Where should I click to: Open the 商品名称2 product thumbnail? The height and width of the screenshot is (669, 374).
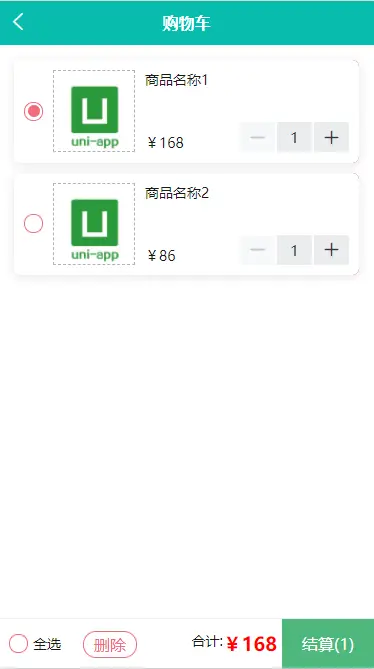pyautogui.click(x=94, y=224)
